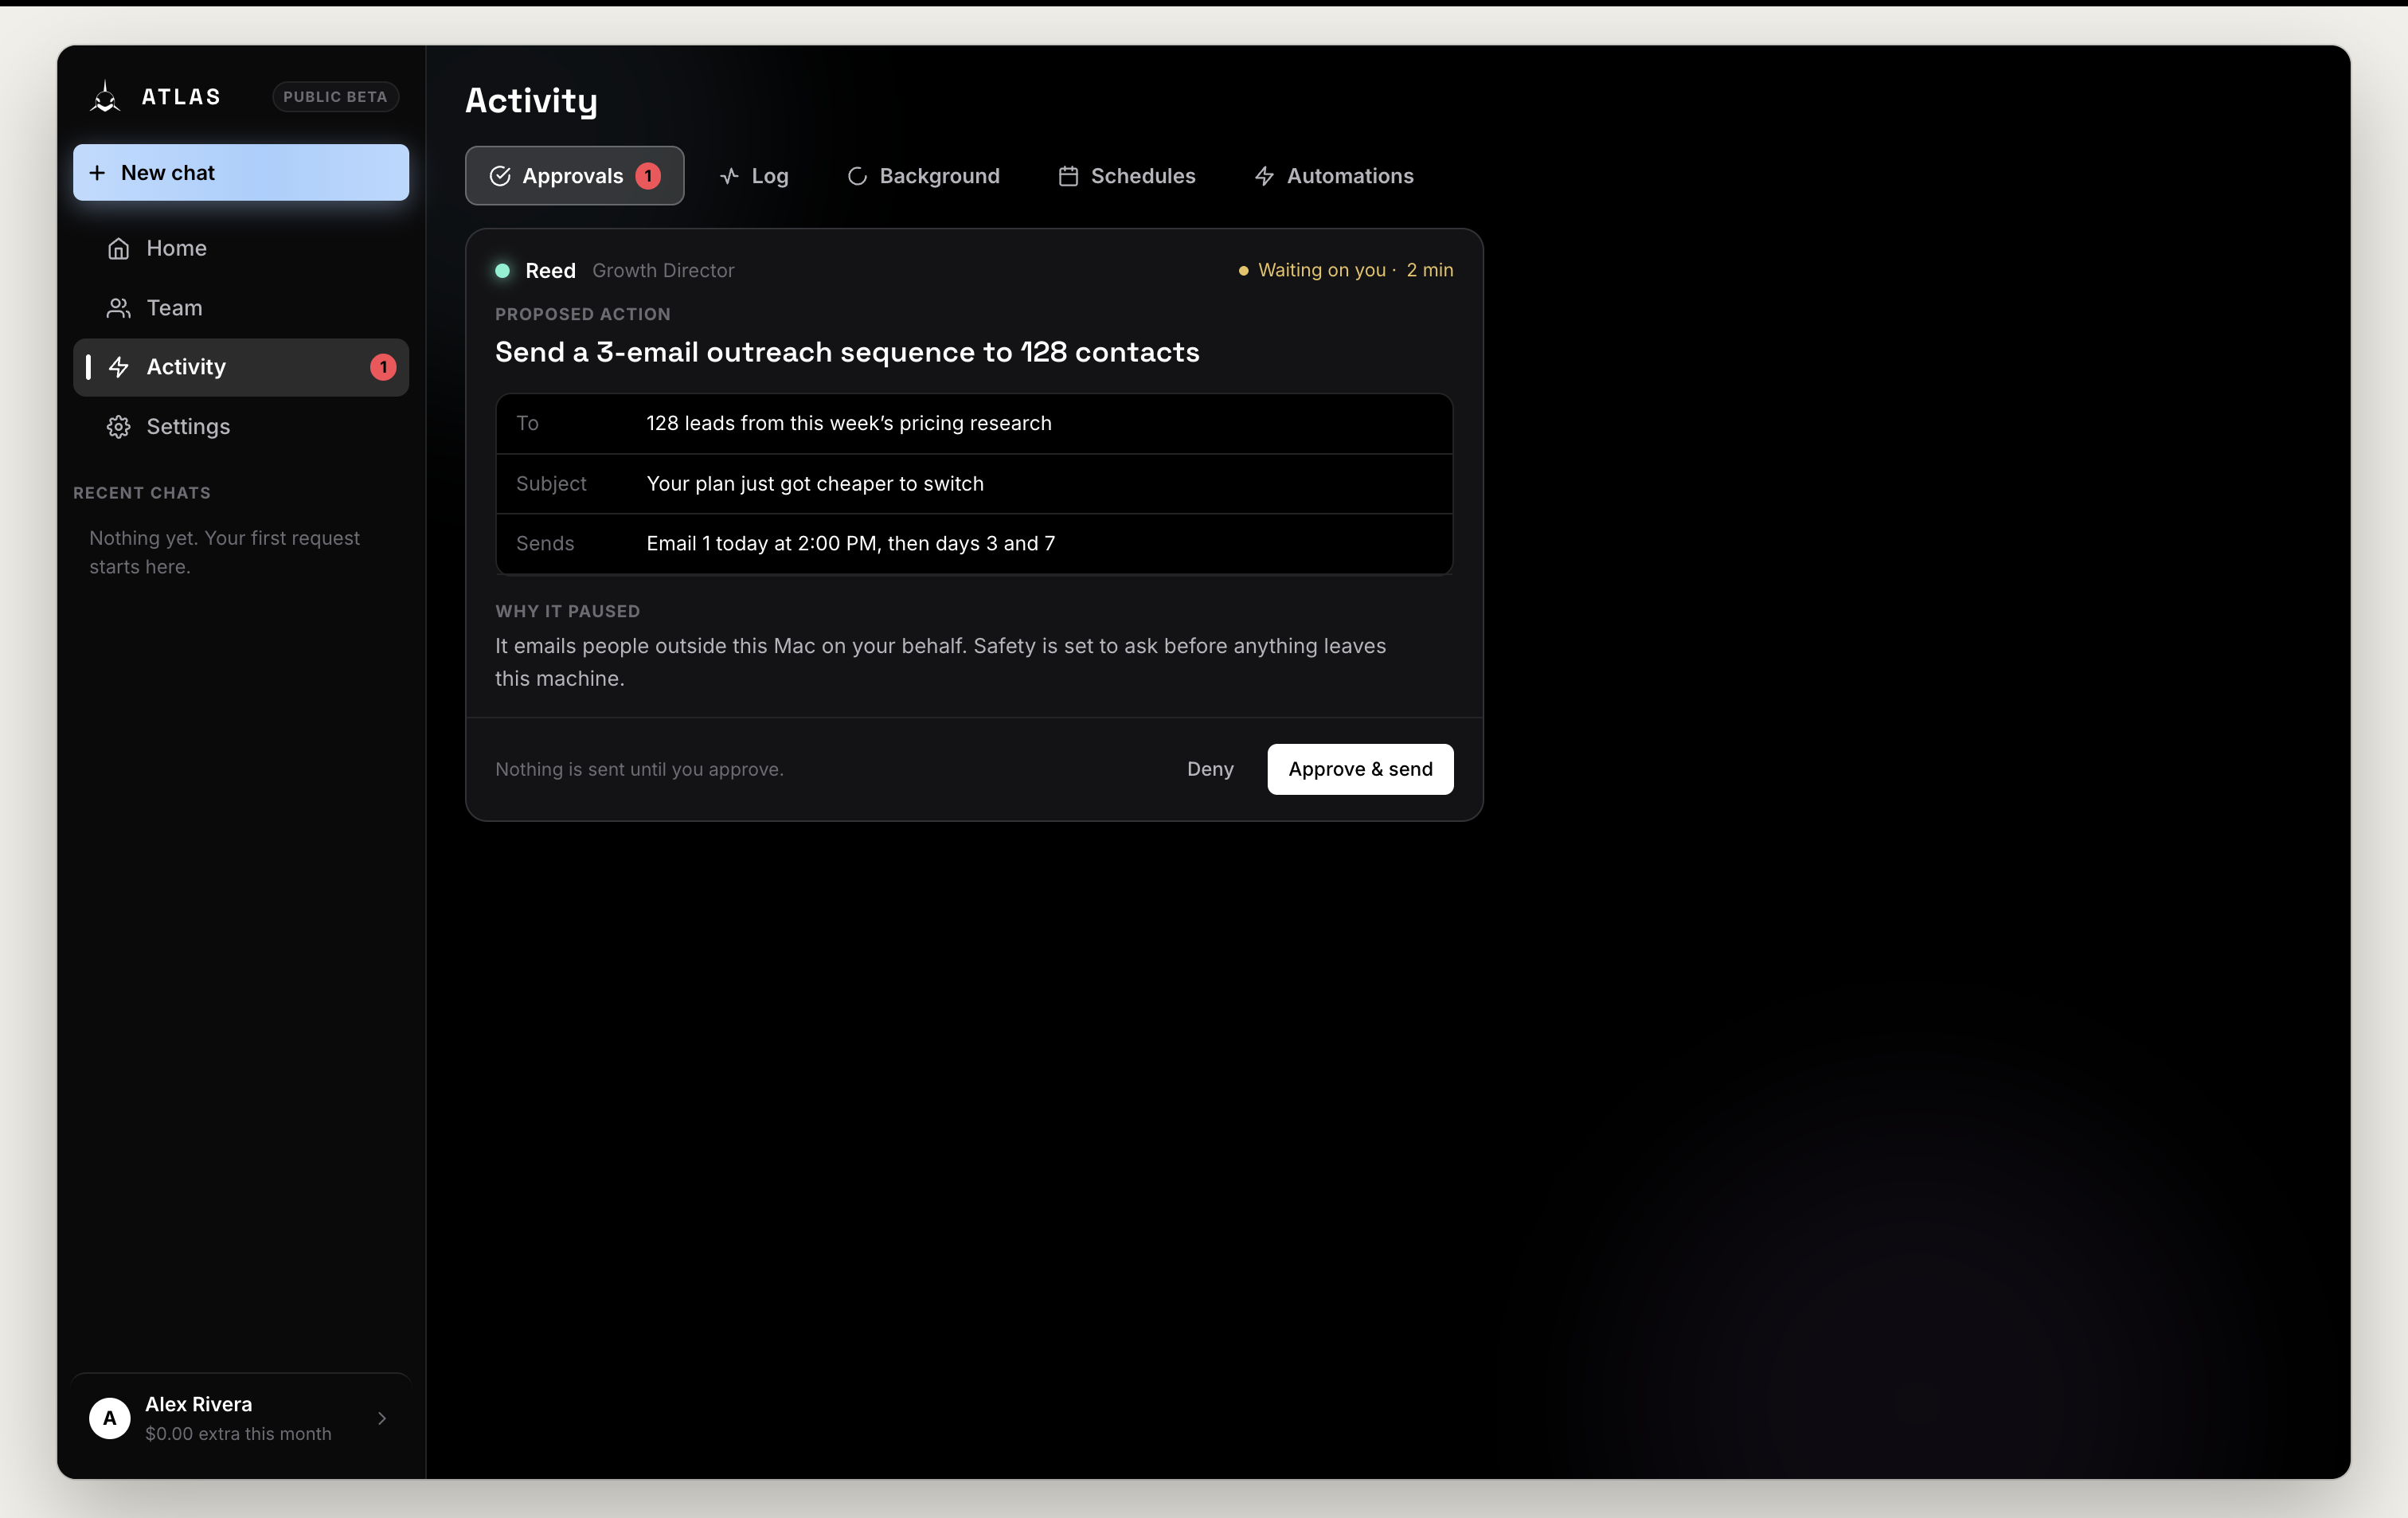Expand the Alex Rivera account chevron
The image size is (2408, 1518).
(x=382, y=1418)
